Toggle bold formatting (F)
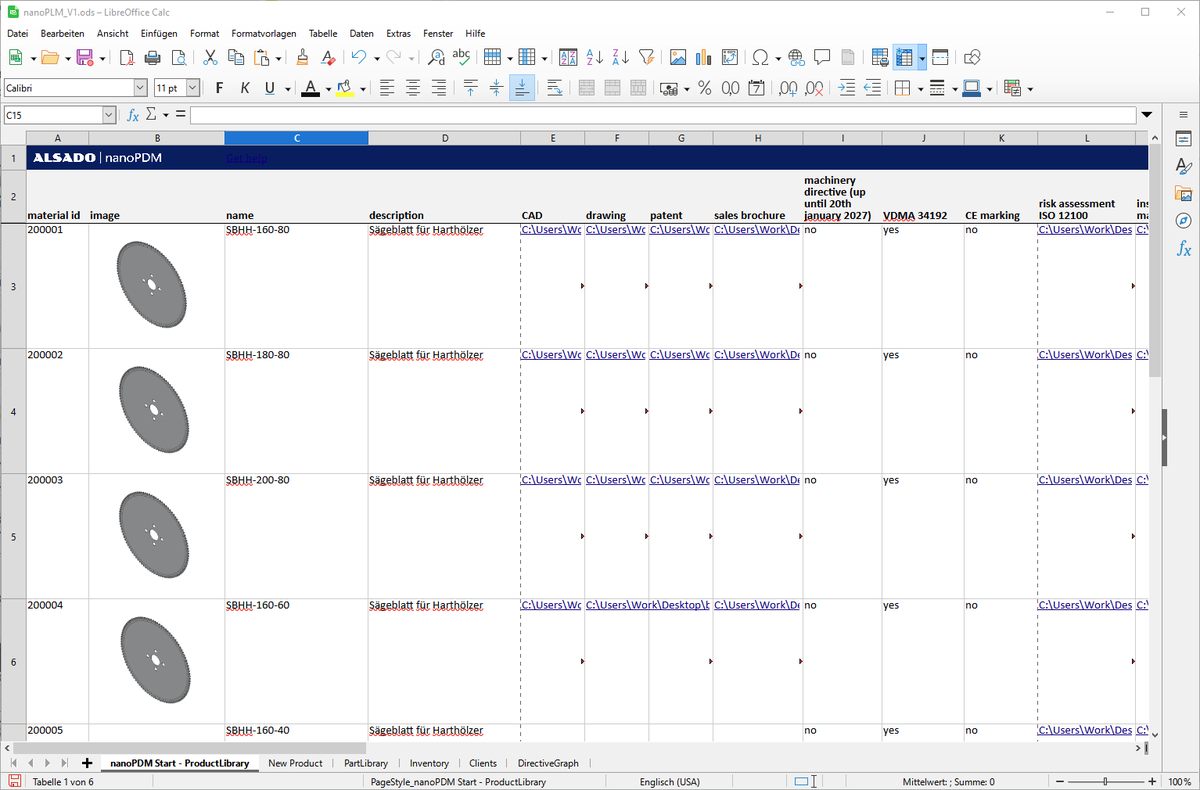Image resolution: width=1200 pixels, height=790 pixels. (x=220, y=88)
